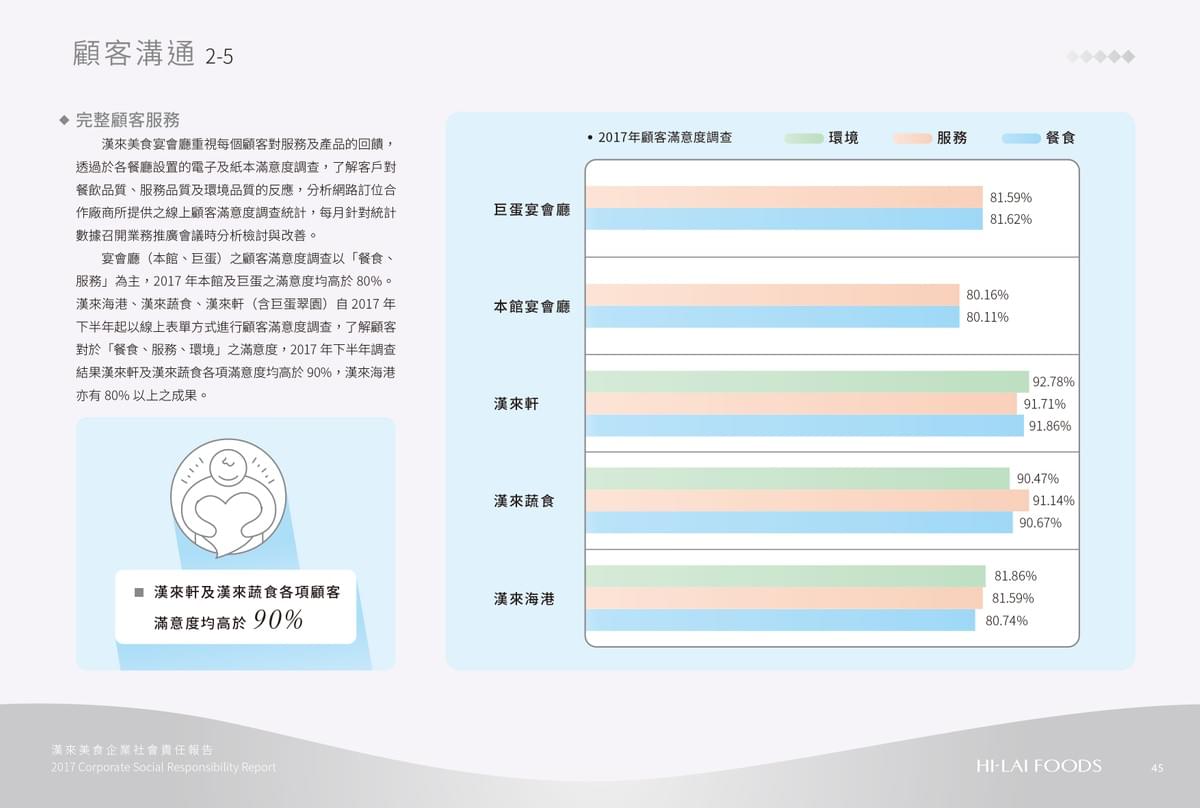
Task: Click the 90.67% bar value
Action: pyautogui.click(x=1040, y=523)
